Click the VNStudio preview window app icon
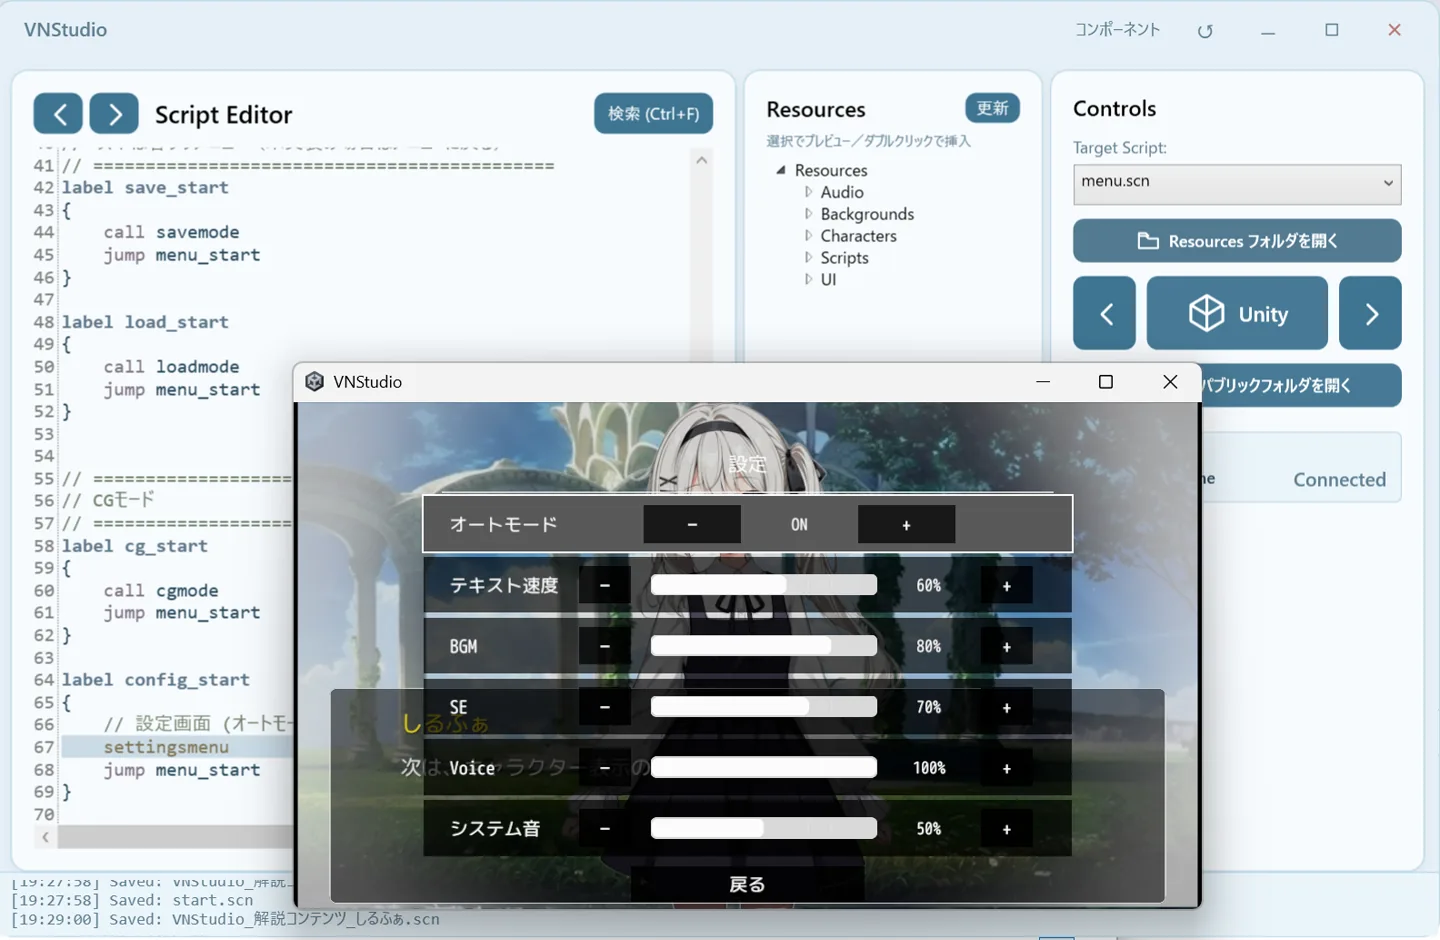The height and width of the screenshot is (940, 1440). pyautogui.click(x=314, y=382)
